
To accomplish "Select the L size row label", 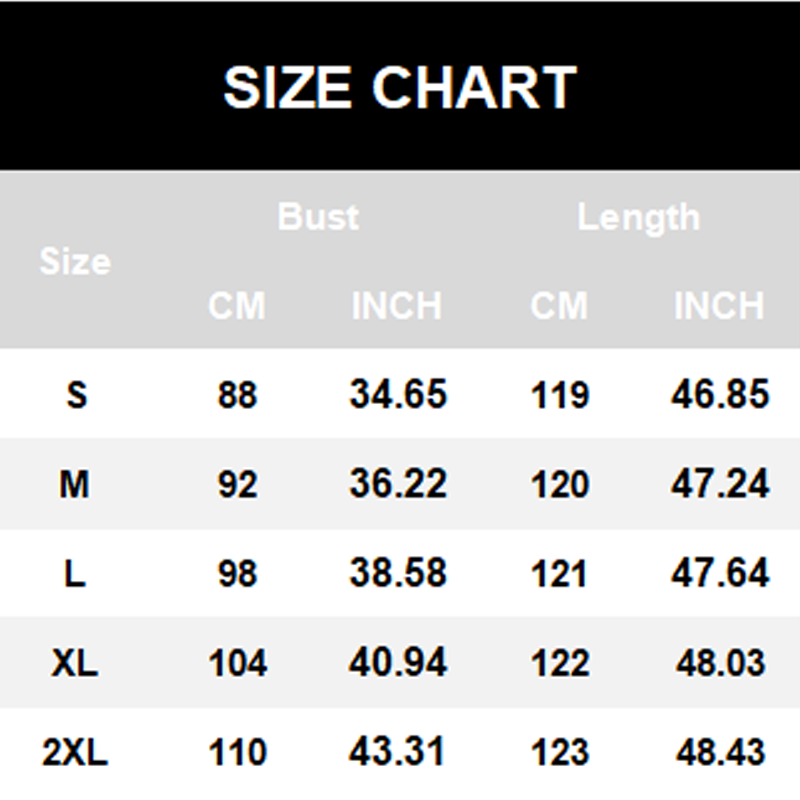I will 75,574.
